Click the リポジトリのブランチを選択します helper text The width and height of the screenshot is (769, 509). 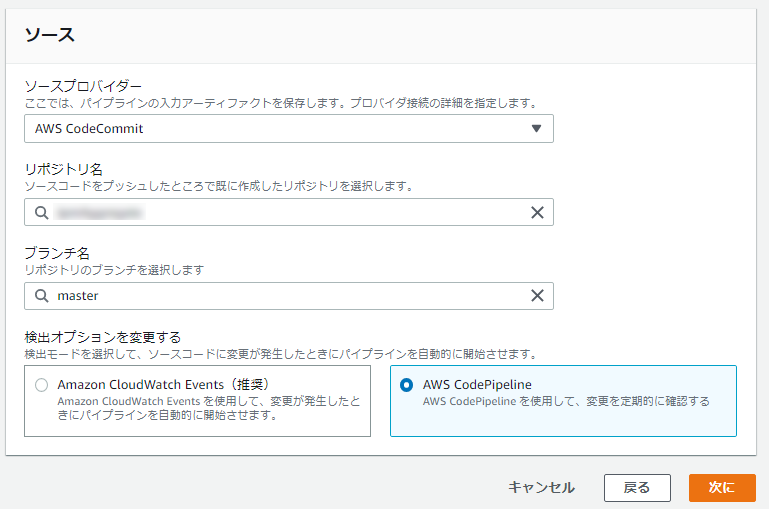[114, 270]
